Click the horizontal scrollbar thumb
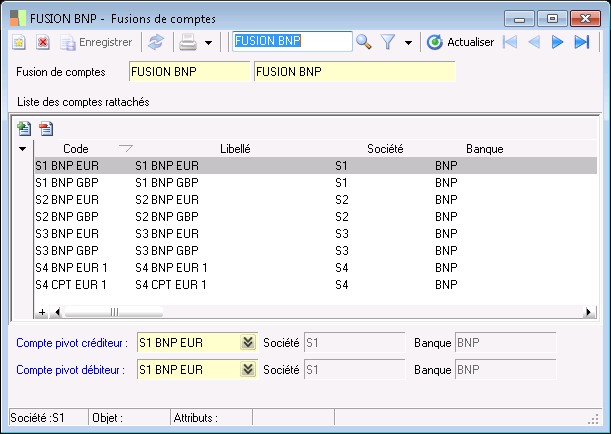The height and width of the screenshot is (434, 611). 114,312
